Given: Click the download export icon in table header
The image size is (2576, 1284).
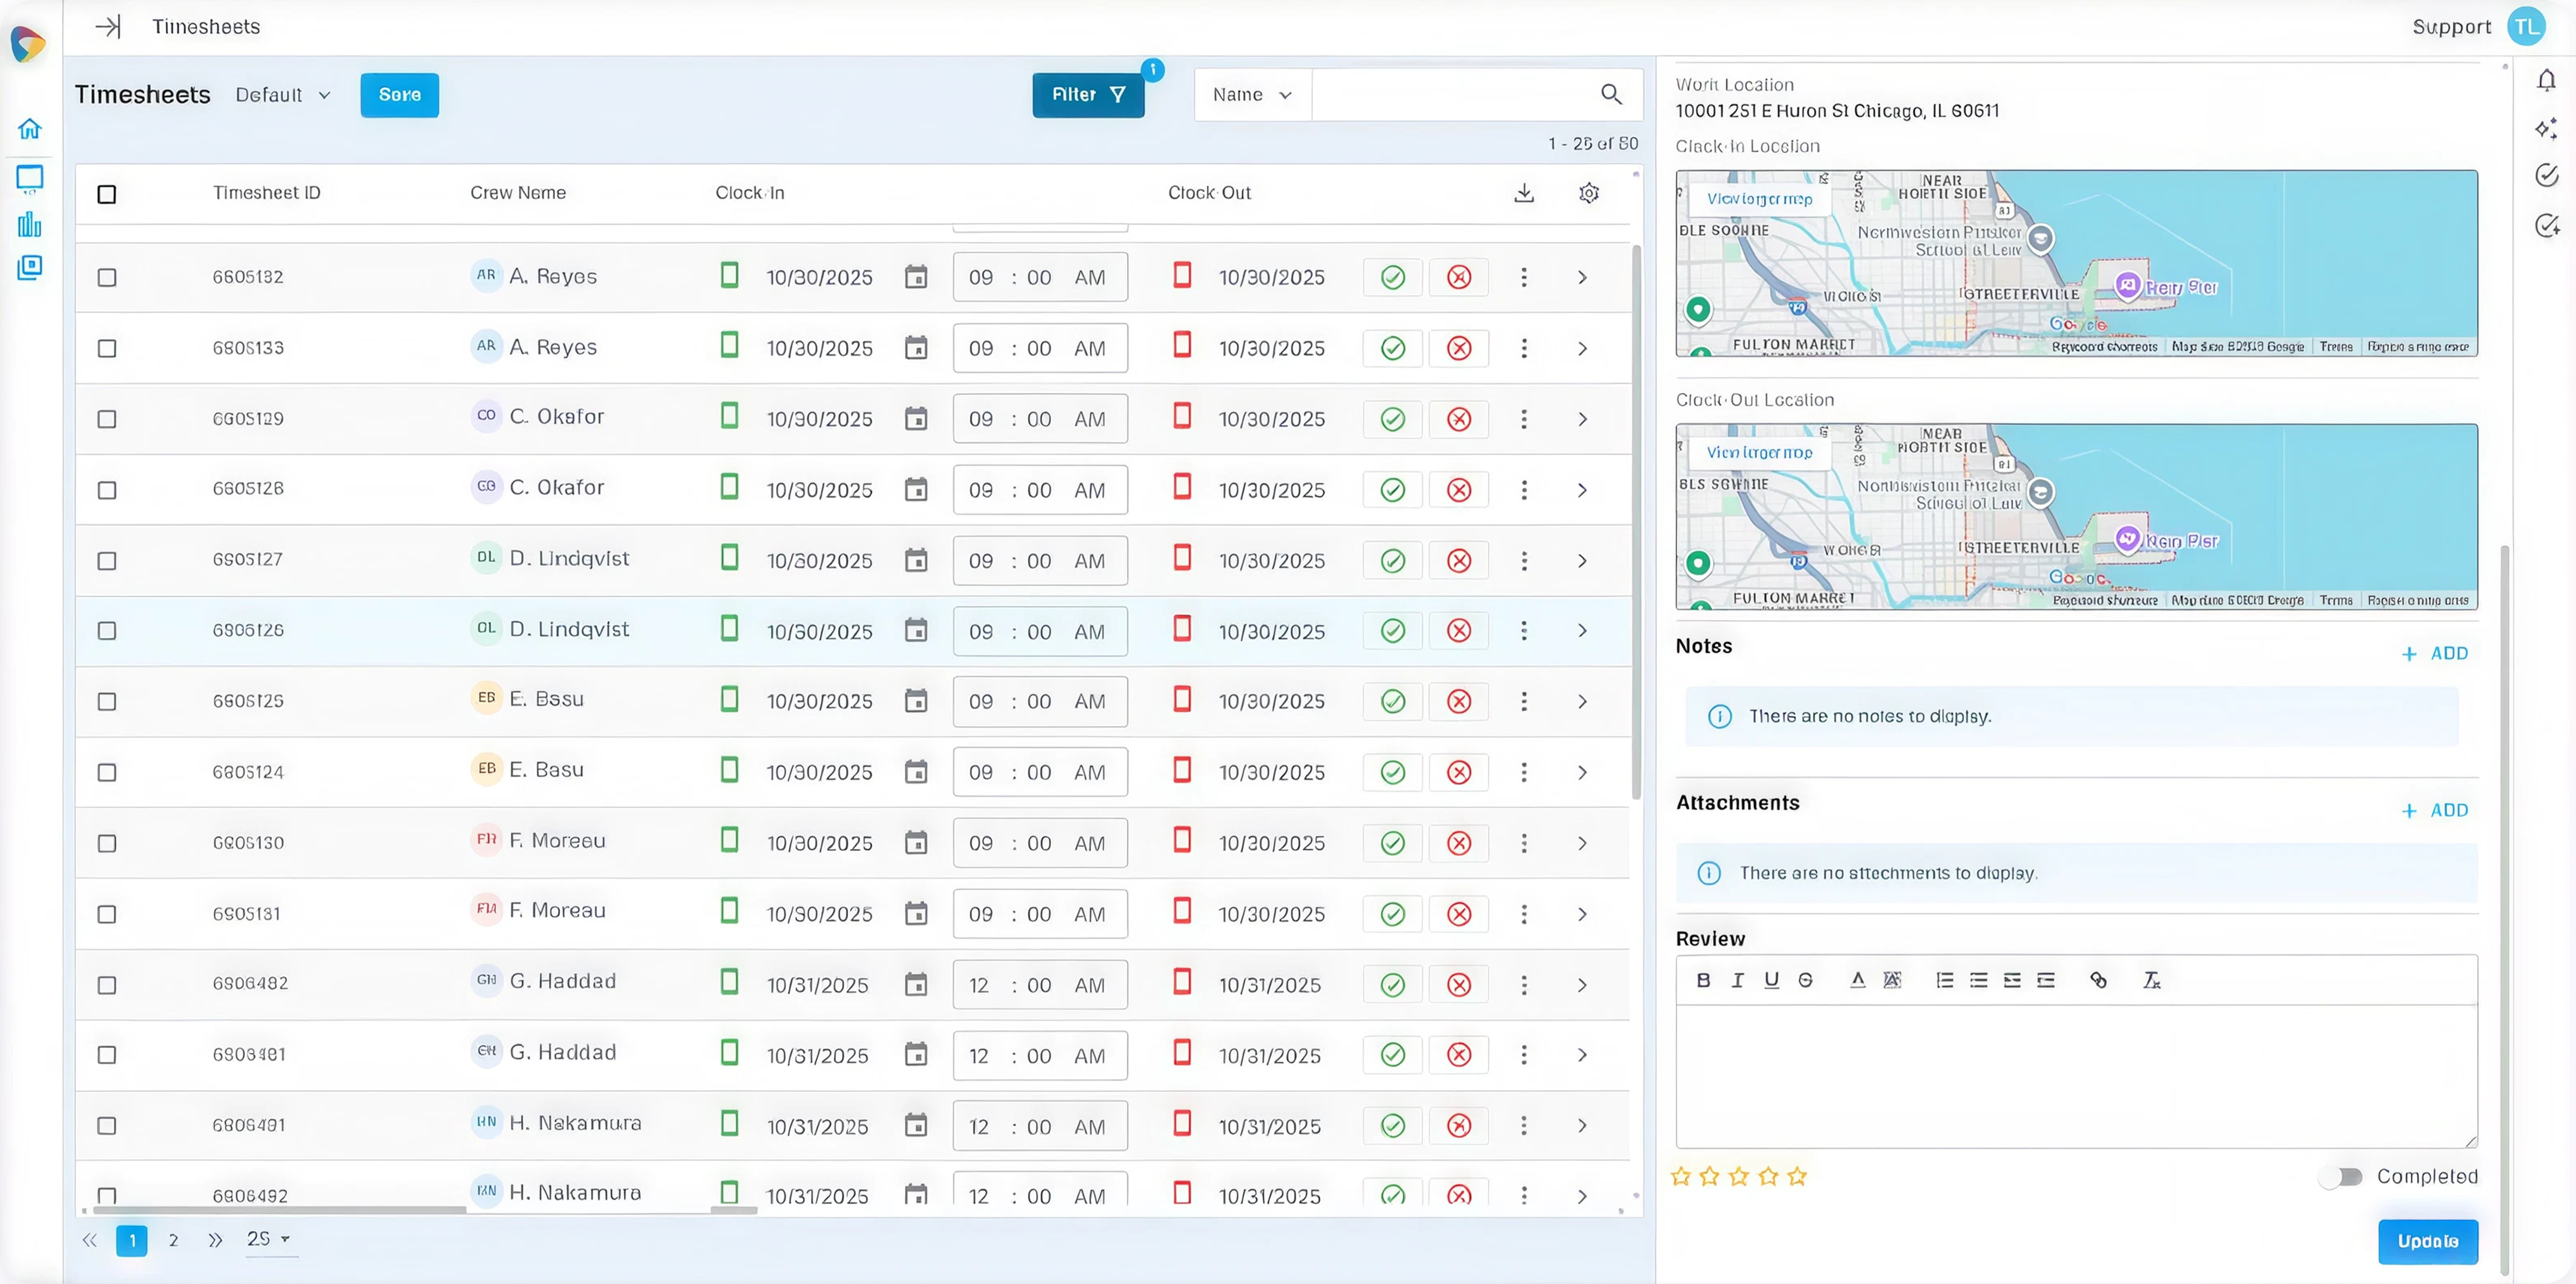Looking at the screenshot, I should click(x=1524, y=193).
